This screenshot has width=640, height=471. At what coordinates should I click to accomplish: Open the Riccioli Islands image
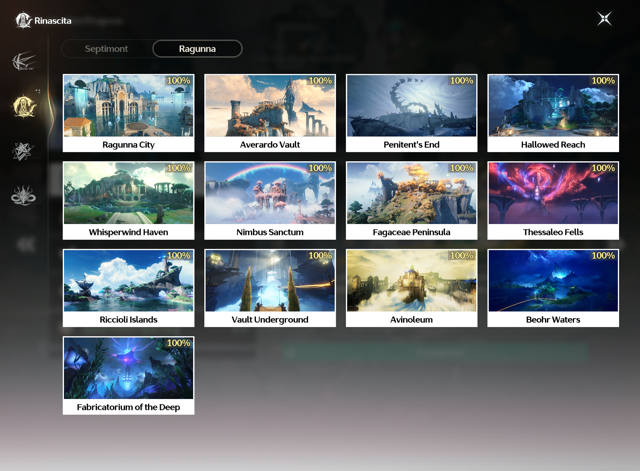(x=129, y=281)
